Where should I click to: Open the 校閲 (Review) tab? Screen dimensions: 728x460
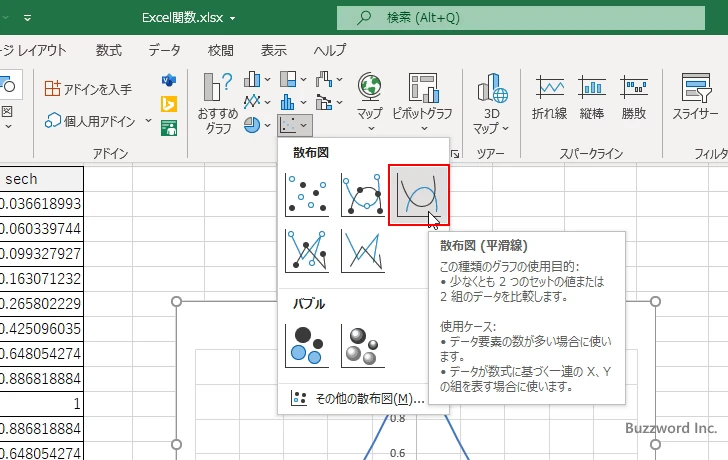(x=221, y=50)
